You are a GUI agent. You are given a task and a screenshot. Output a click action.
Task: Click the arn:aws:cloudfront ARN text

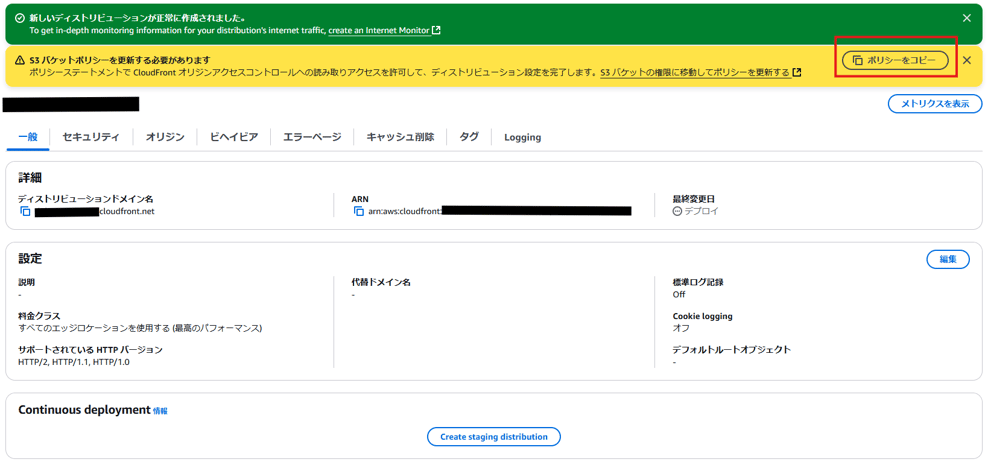[x=405, y=211]
